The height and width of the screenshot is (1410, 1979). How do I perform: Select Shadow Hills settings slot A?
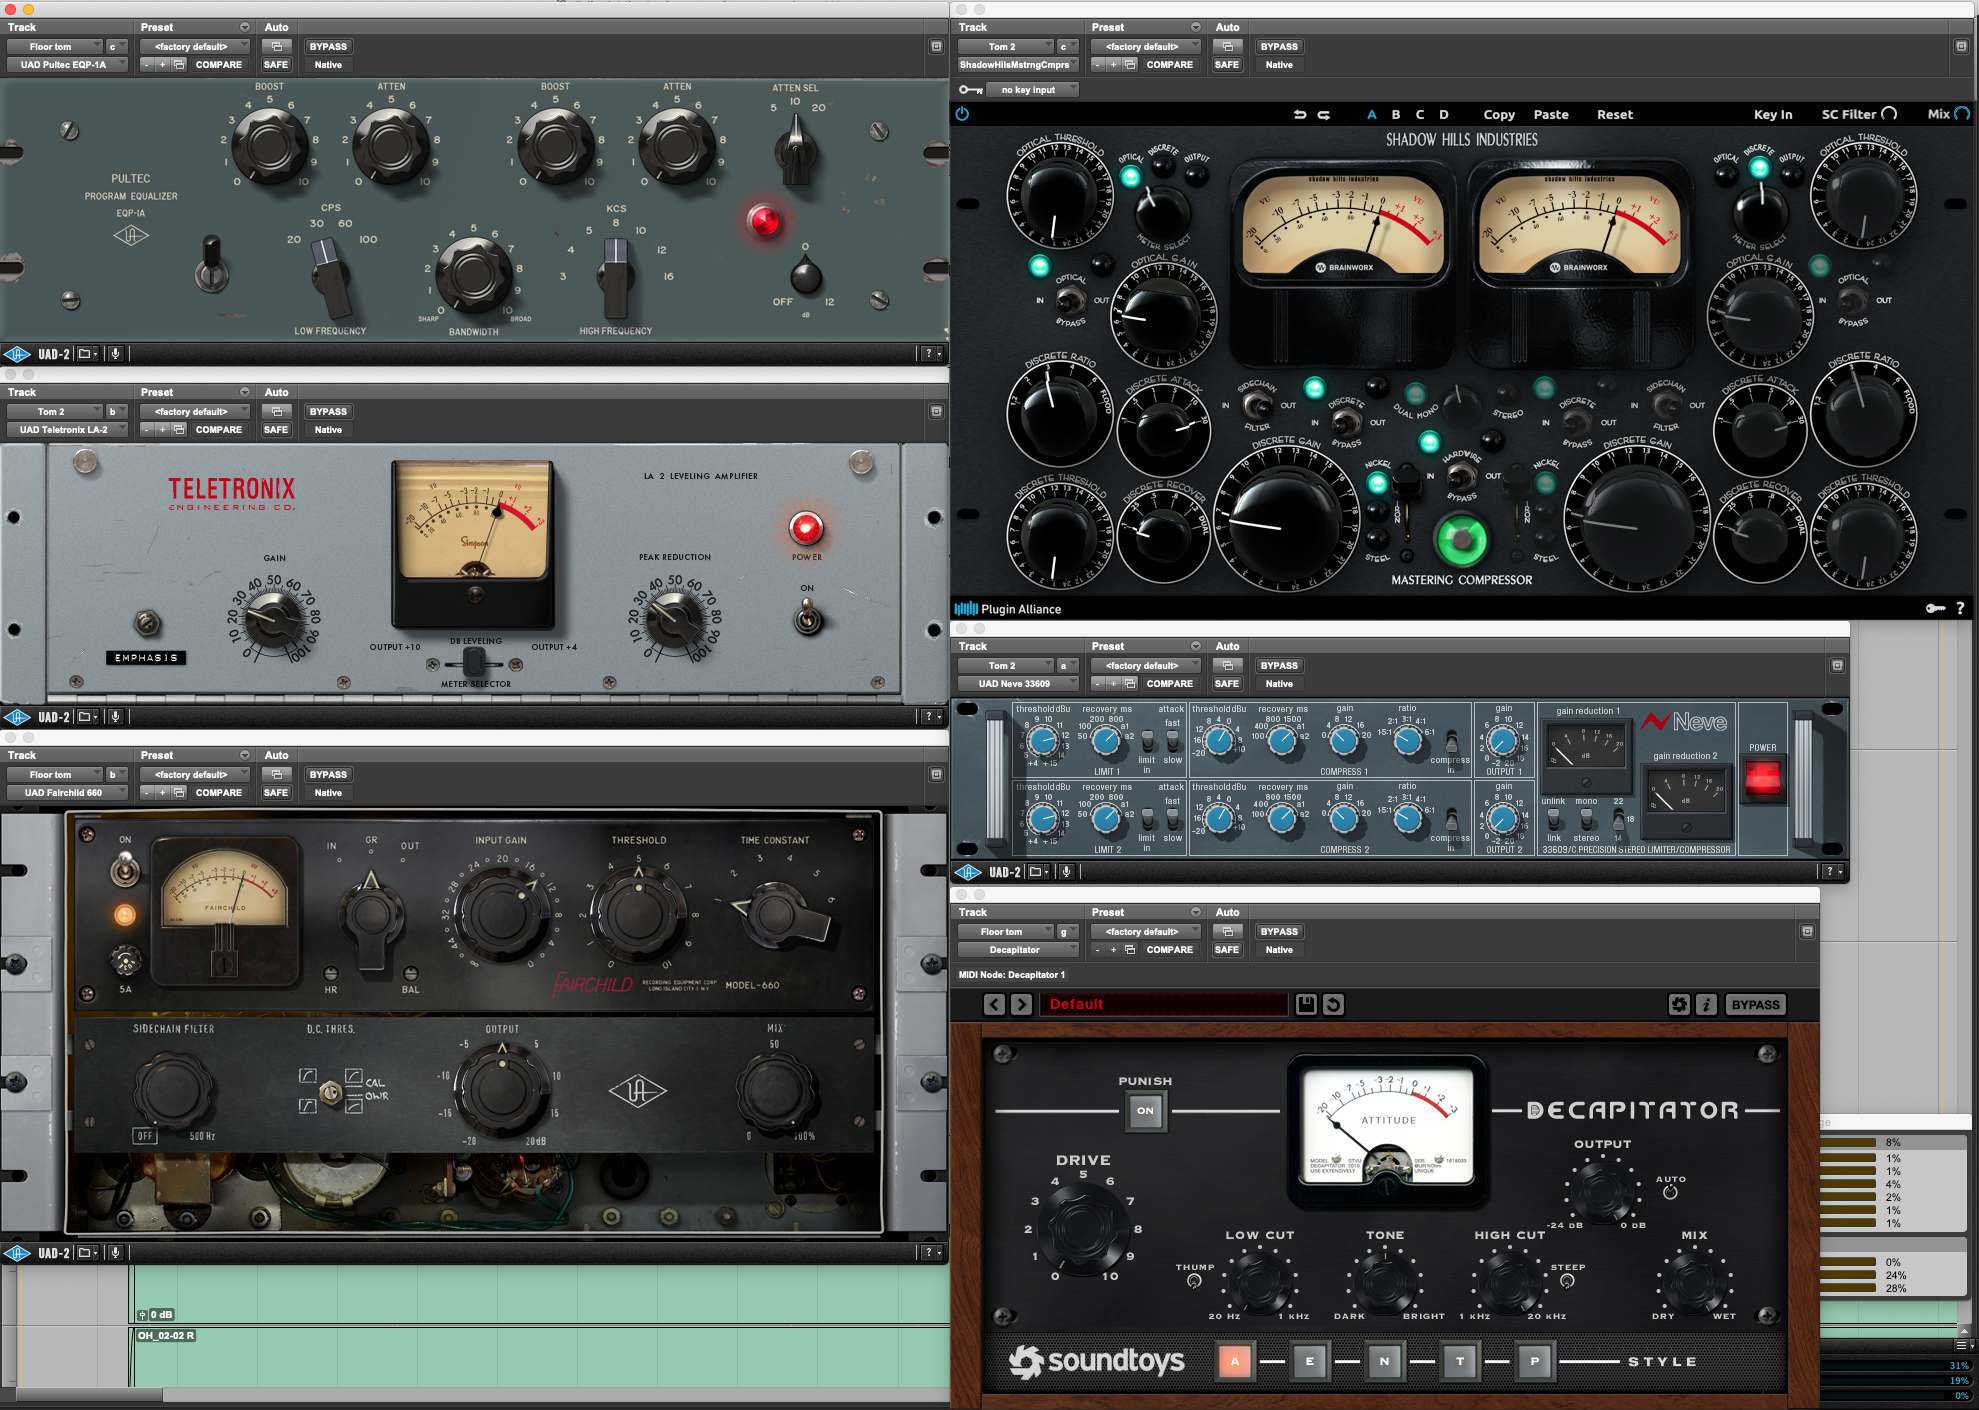pyautogui.click(x=1371, y=115)
